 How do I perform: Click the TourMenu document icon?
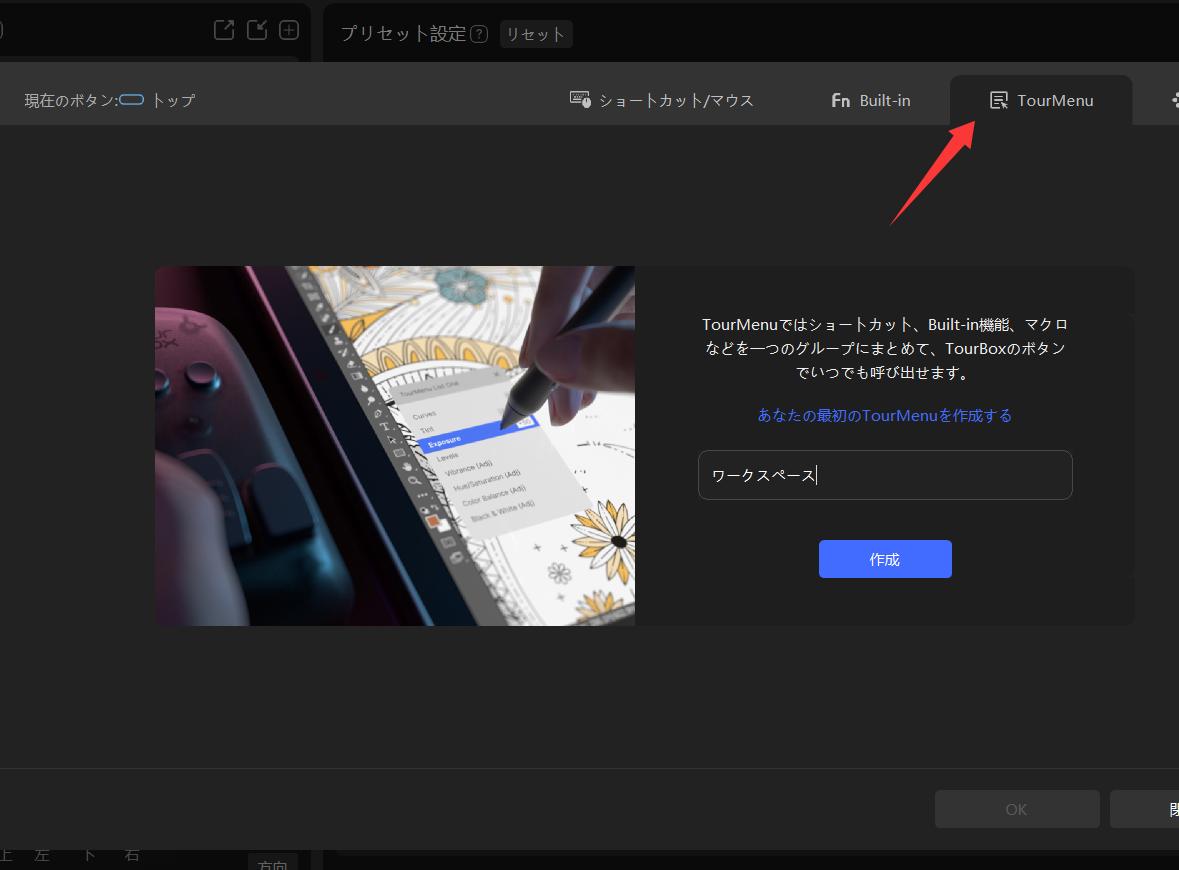[x=999, y=99]
